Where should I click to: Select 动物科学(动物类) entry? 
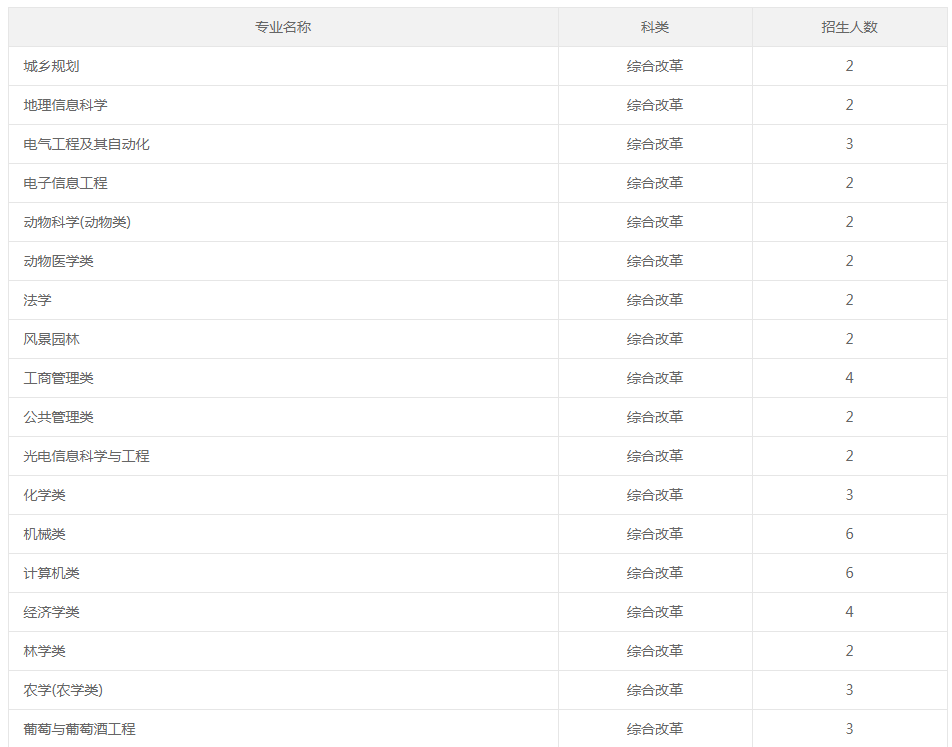(77, 222)
